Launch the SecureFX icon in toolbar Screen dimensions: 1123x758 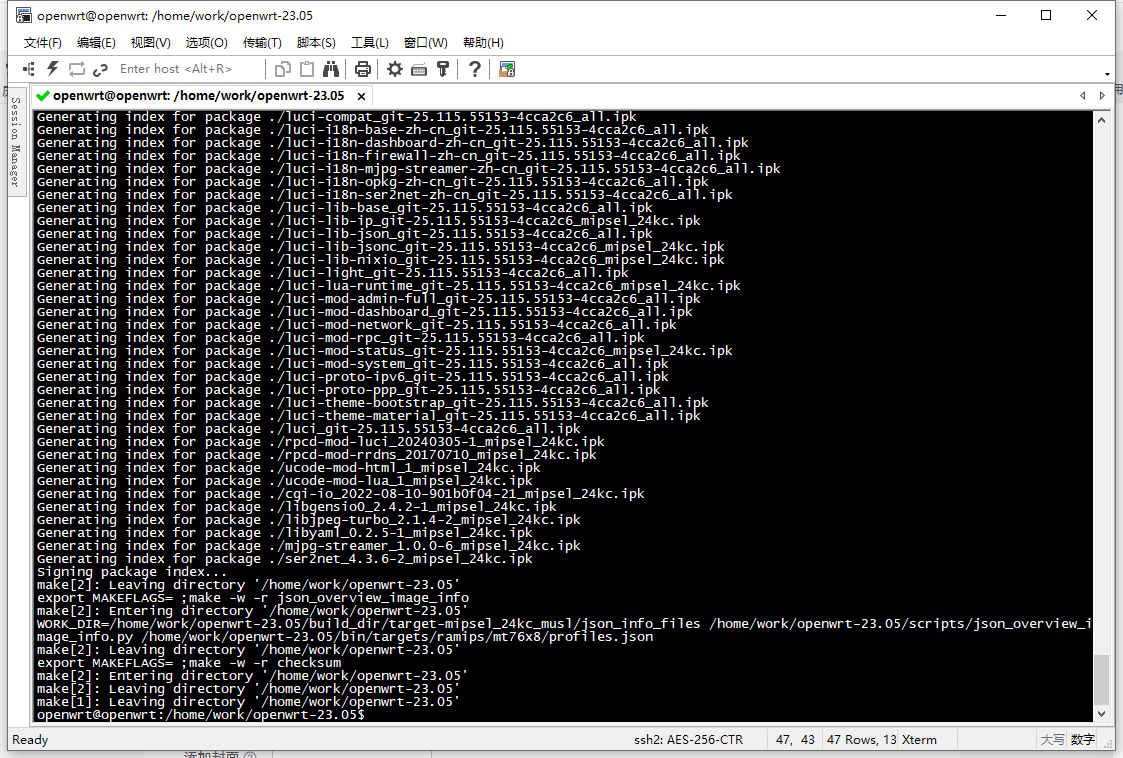point(507,69)
